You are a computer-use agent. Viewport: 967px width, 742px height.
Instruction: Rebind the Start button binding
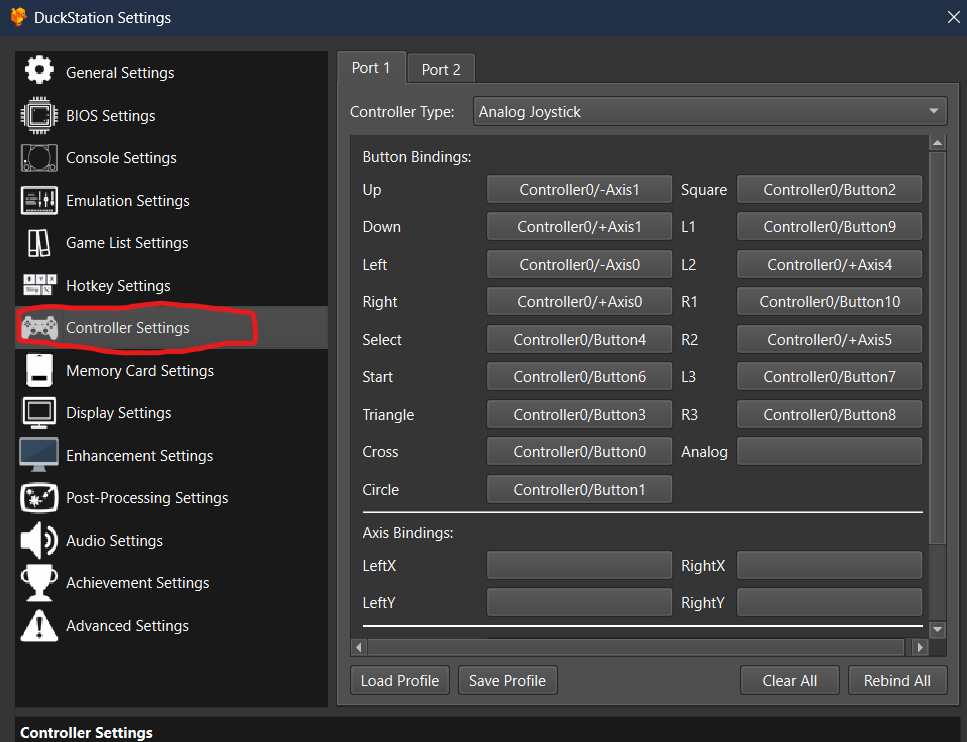point(579,377)
